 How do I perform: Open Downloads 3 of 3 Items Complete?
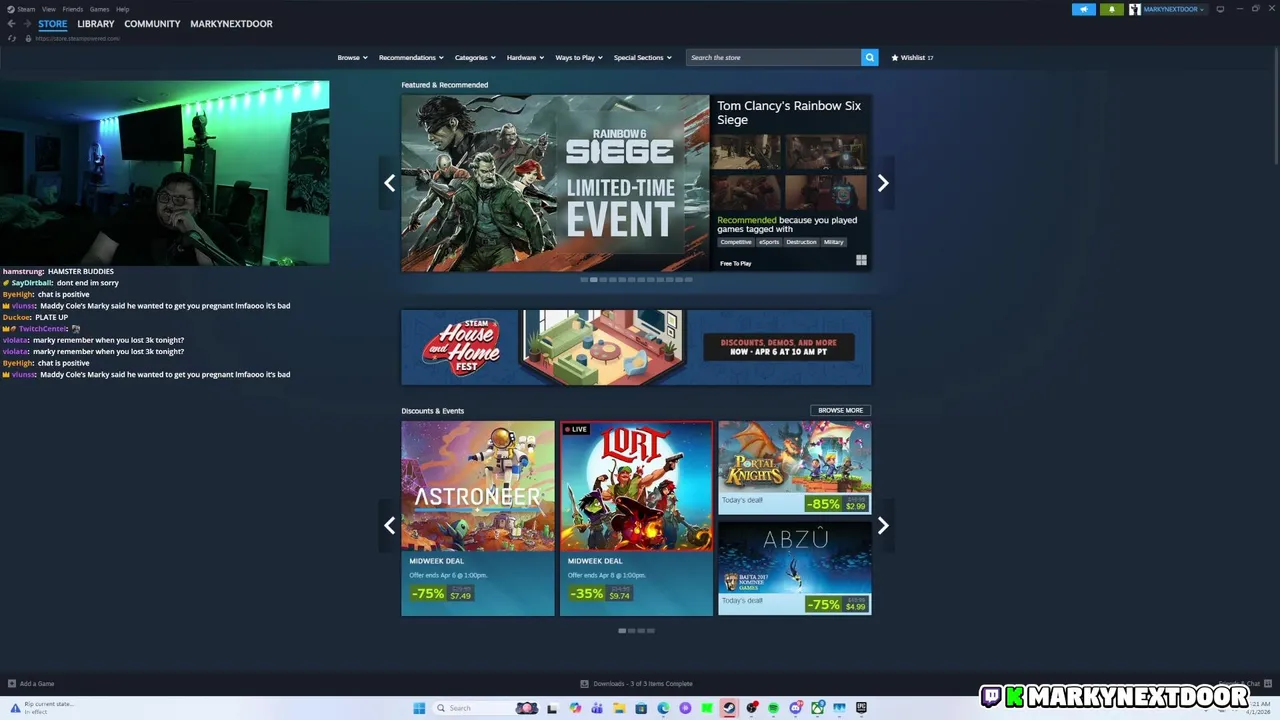643,684
